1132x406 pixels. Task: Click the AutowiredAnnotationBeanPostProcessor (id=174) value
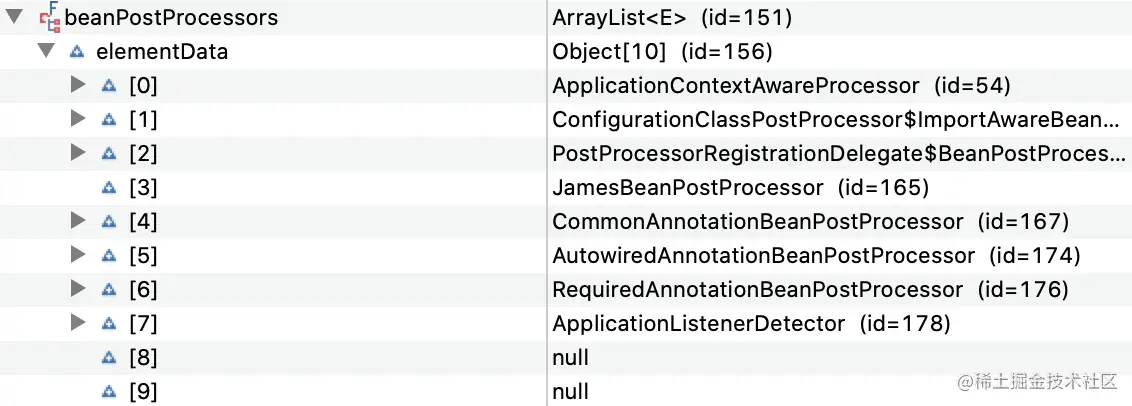pyautogui.click(x=817, y=256)
